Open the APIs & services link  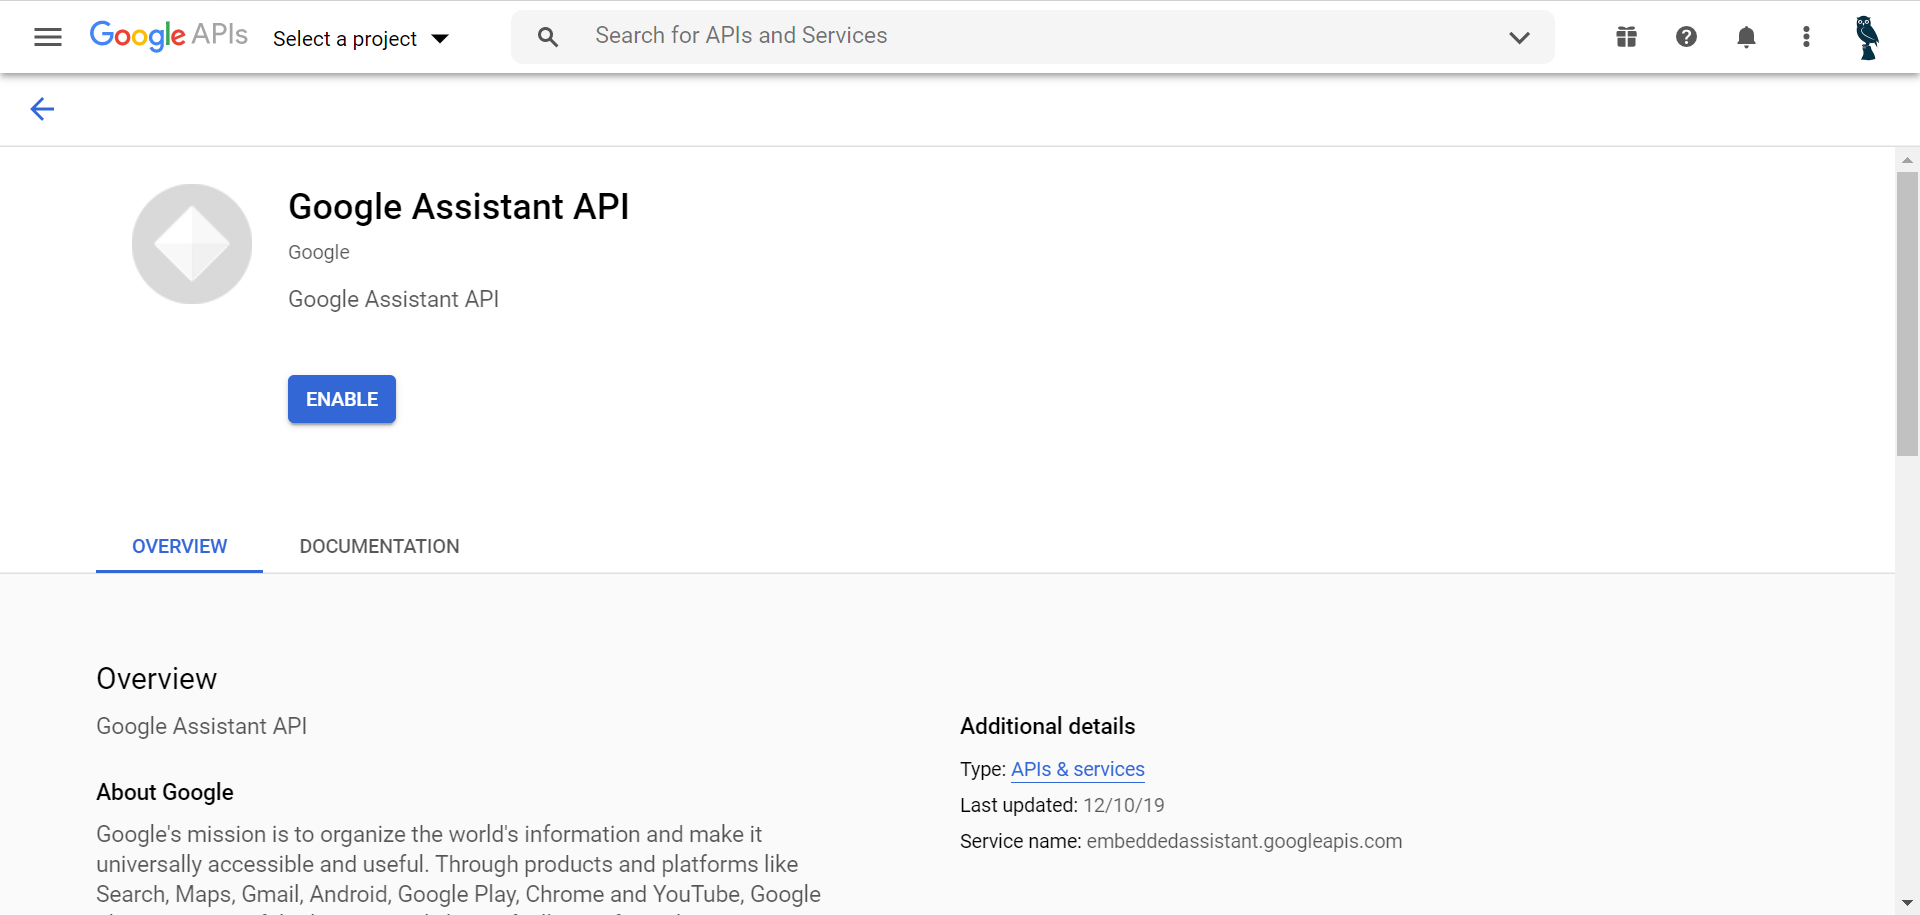click(x=1078, y=769)
